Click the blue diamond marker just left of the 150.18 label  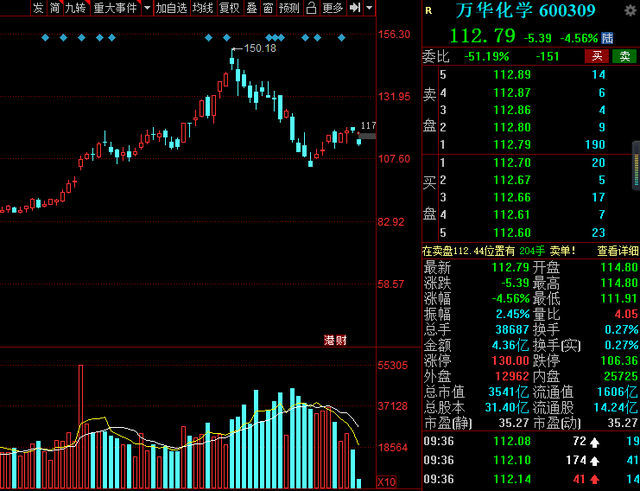coord(227,38)
